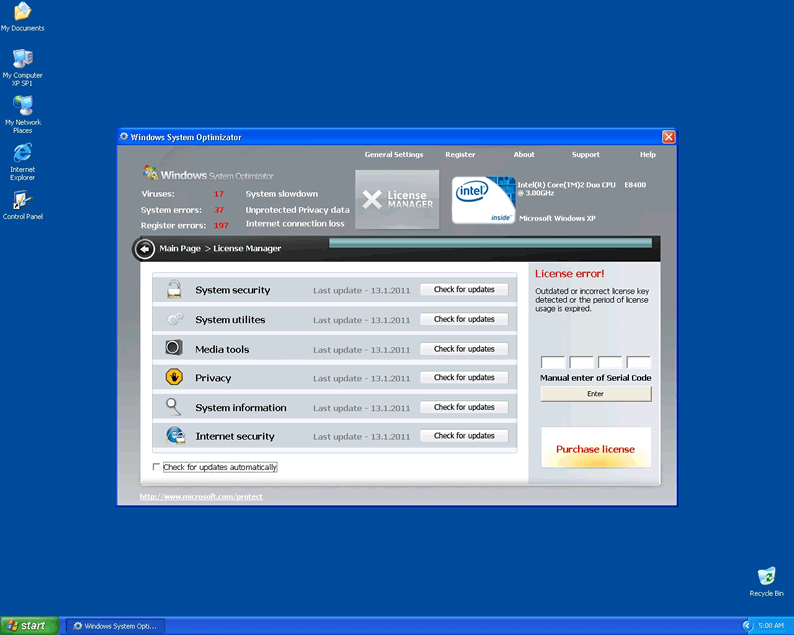Click the first serial code input box
Viewport: 794px width, 635px height.
coord(553,363)
